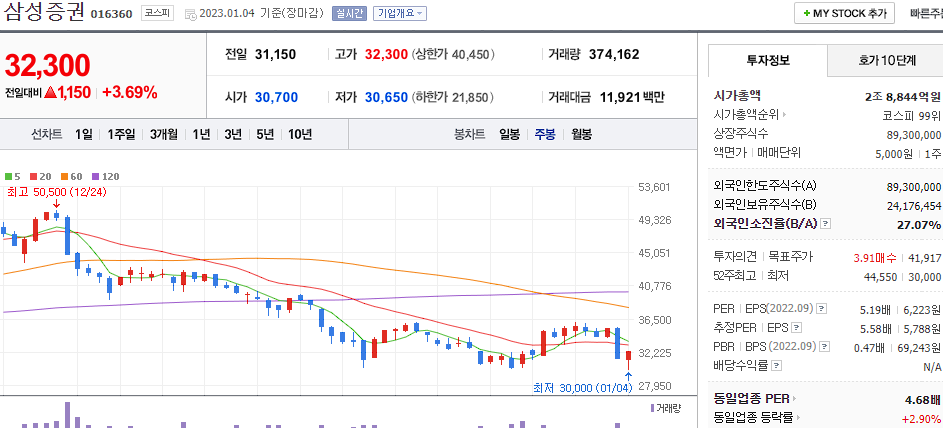Image resolution: width=943 pixels, height=428 pixels.
Task: Select the 5년 line chart period
Action: (265, 135)
